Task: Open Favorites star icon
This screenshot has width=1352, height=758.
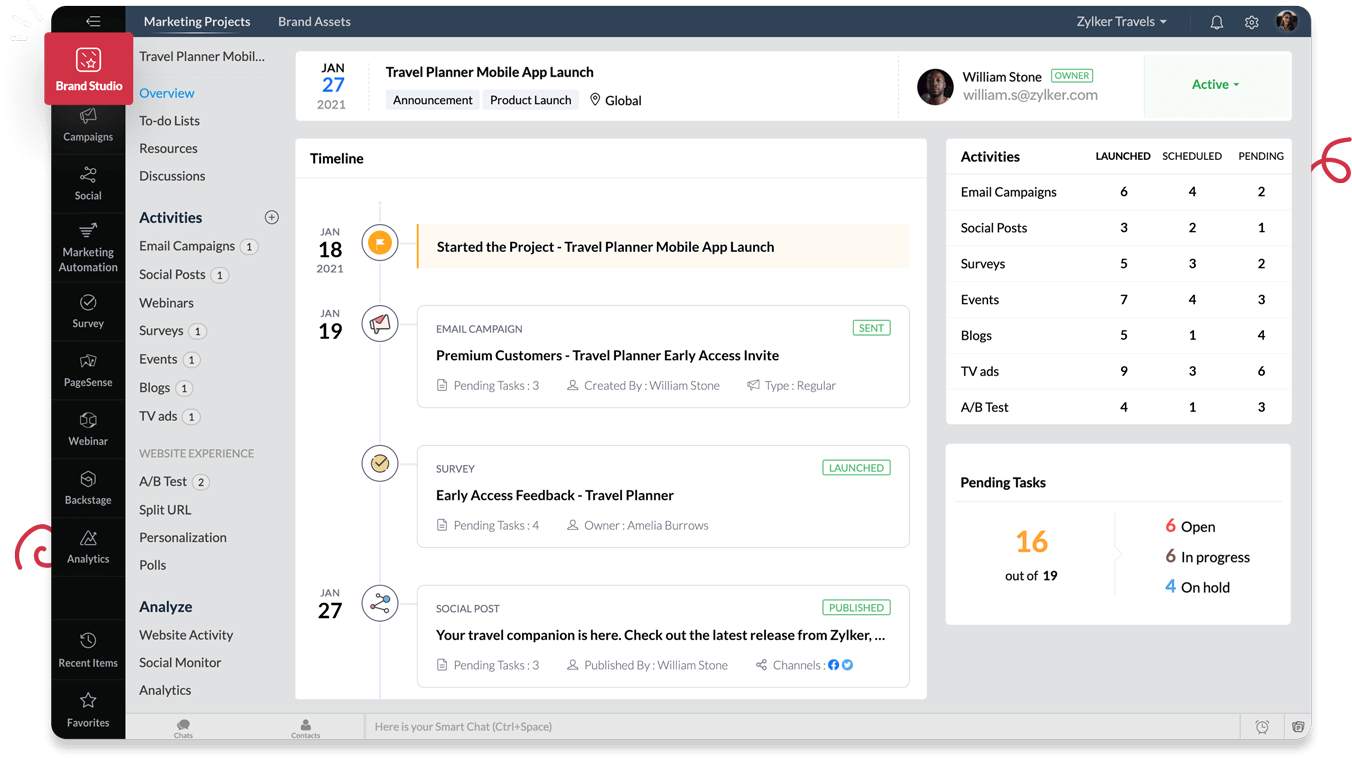Action: 88,709
